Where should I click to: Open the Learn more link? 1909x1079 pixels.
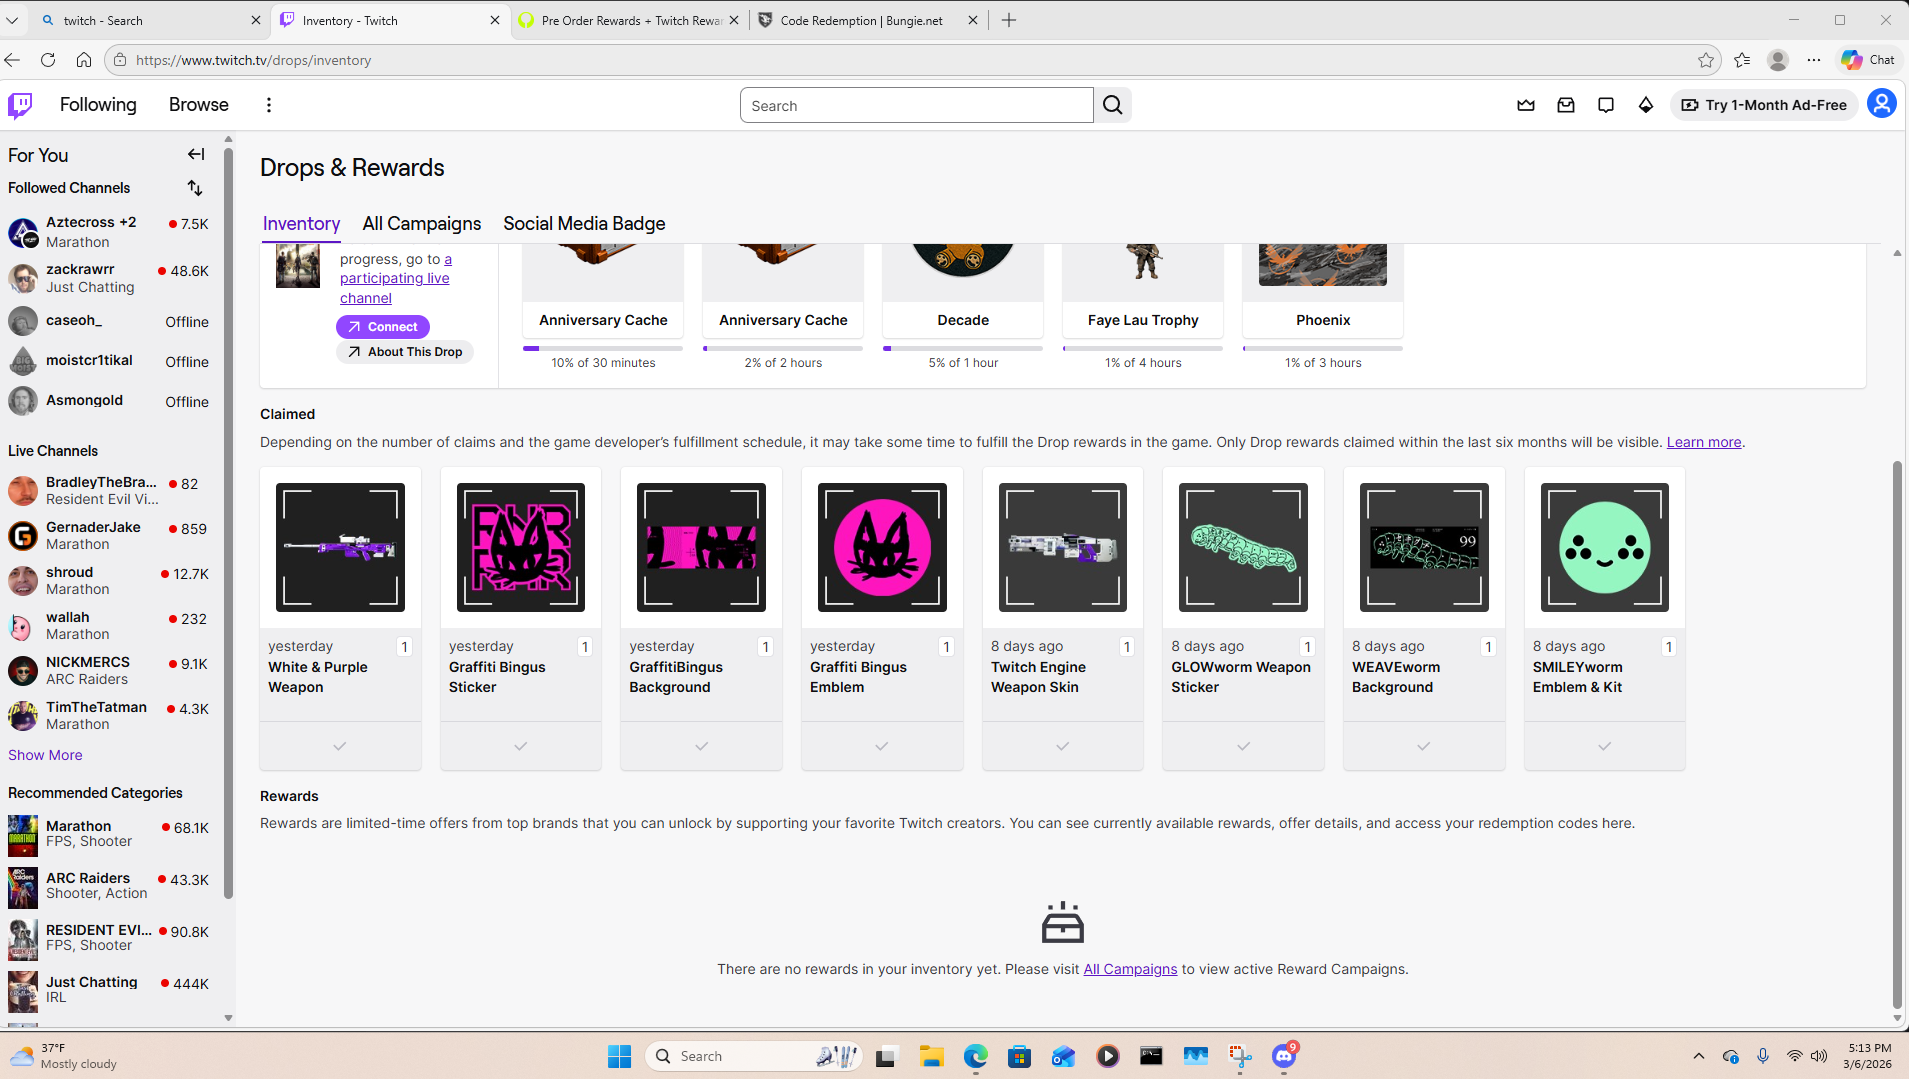click(1703, 442)
